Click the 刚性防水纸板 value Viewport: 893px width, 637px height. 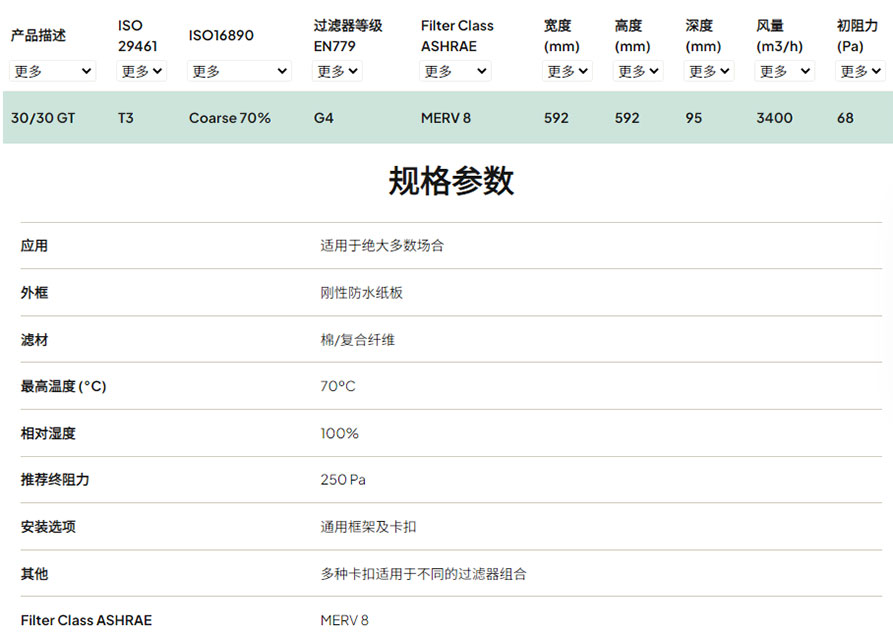click(x=362, y=293)
